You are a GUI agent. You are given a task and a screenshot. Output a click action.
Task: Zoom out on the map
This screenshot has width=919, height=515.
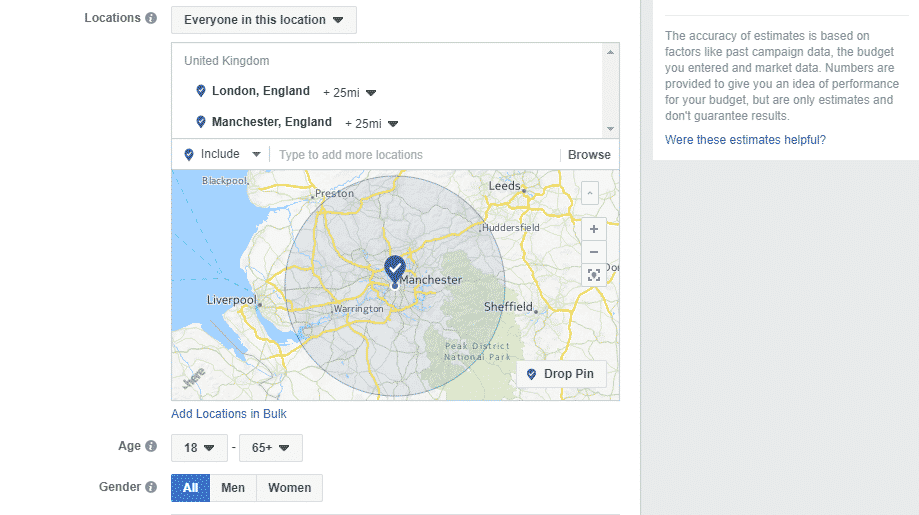pyautogui.click(x=593, y=252)
